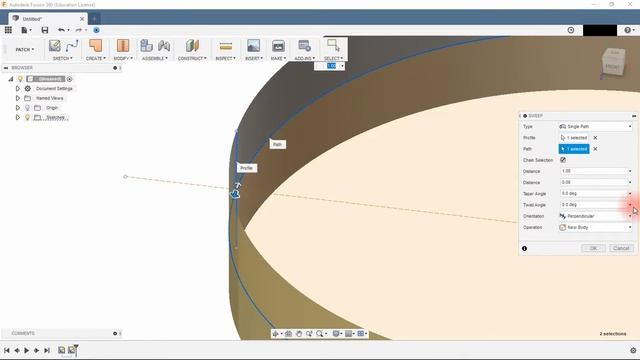Click the Select tool icon
This screenshot has width=640, height=360.
[x=333, y=46]
